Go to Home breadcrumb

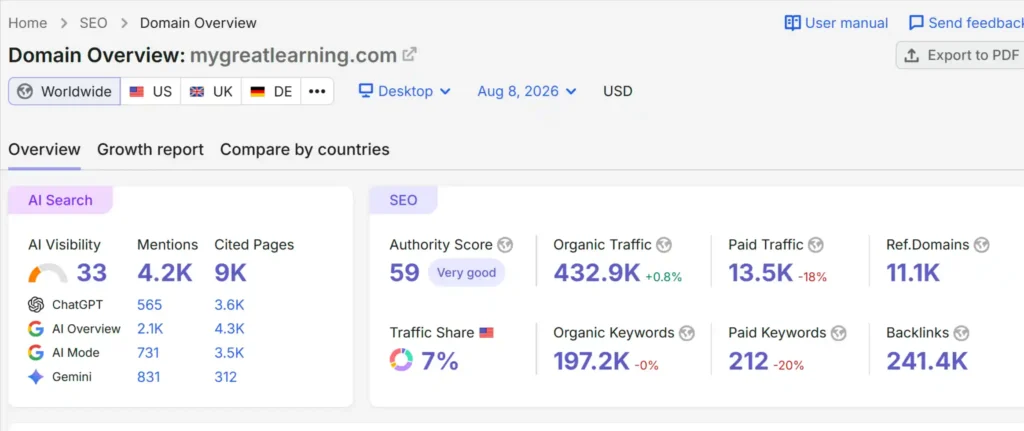[x=27, y=23]
